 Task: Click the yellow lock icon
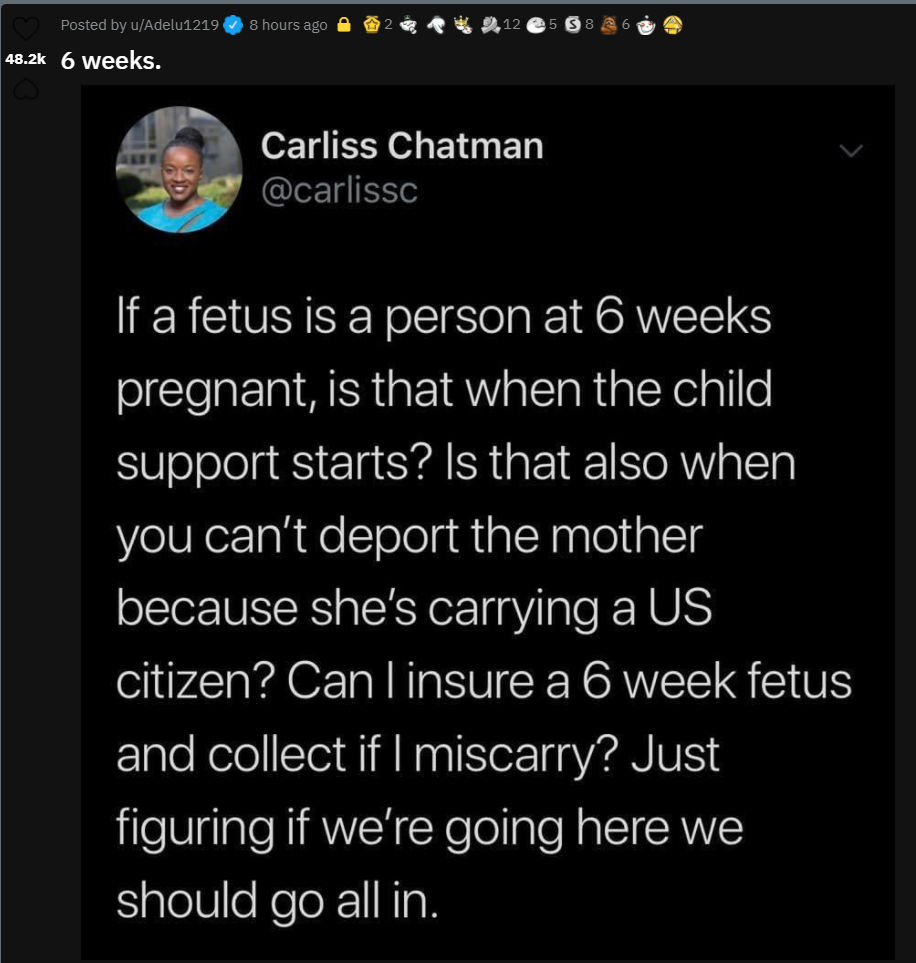click(345, 25)
